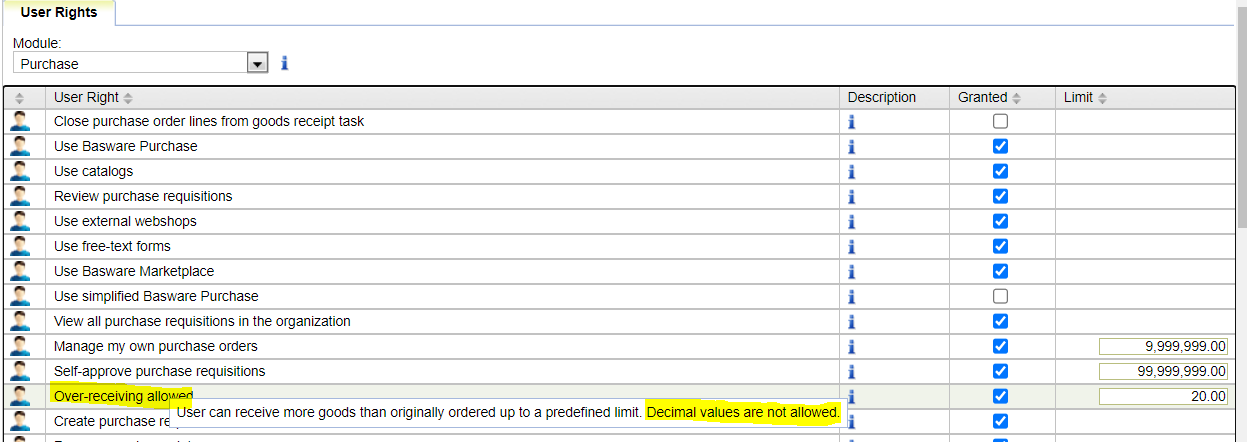Click info icon next to Module dropdown
Viewport: 1247px width, 442px height.
pyautogui.click(x=284, y=63)
